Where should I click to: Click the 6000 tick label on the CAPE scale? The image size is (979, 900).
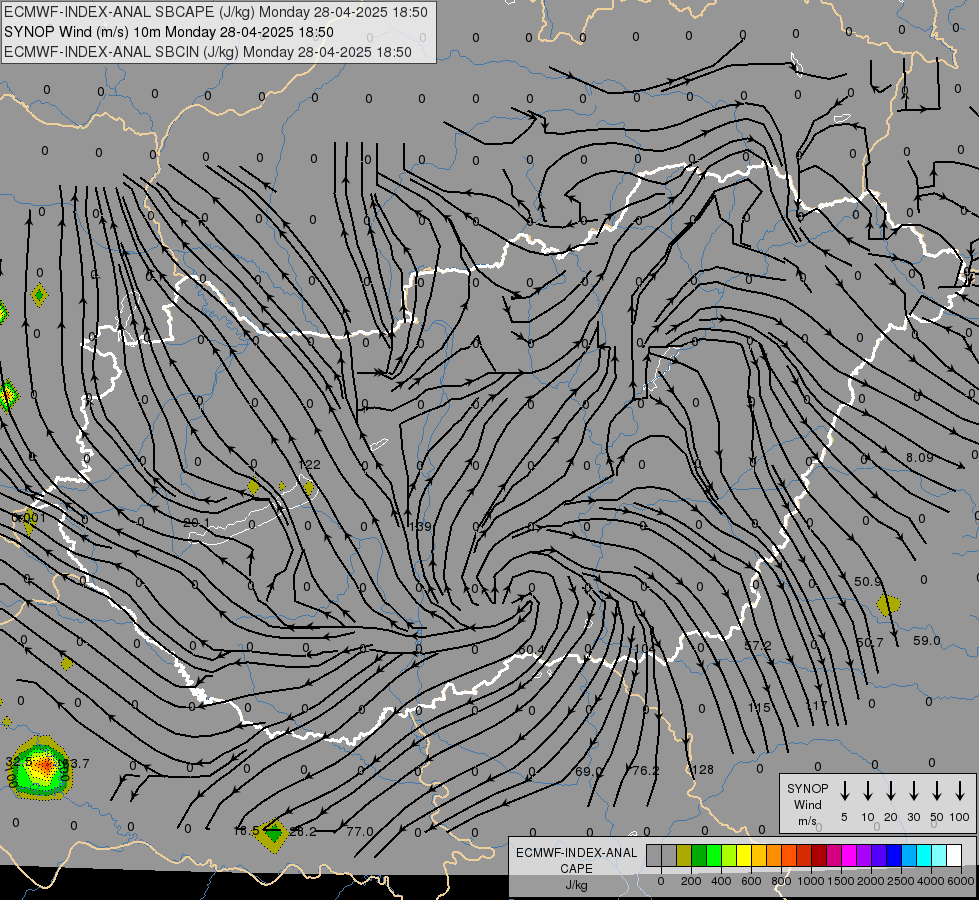pos(961,881)
